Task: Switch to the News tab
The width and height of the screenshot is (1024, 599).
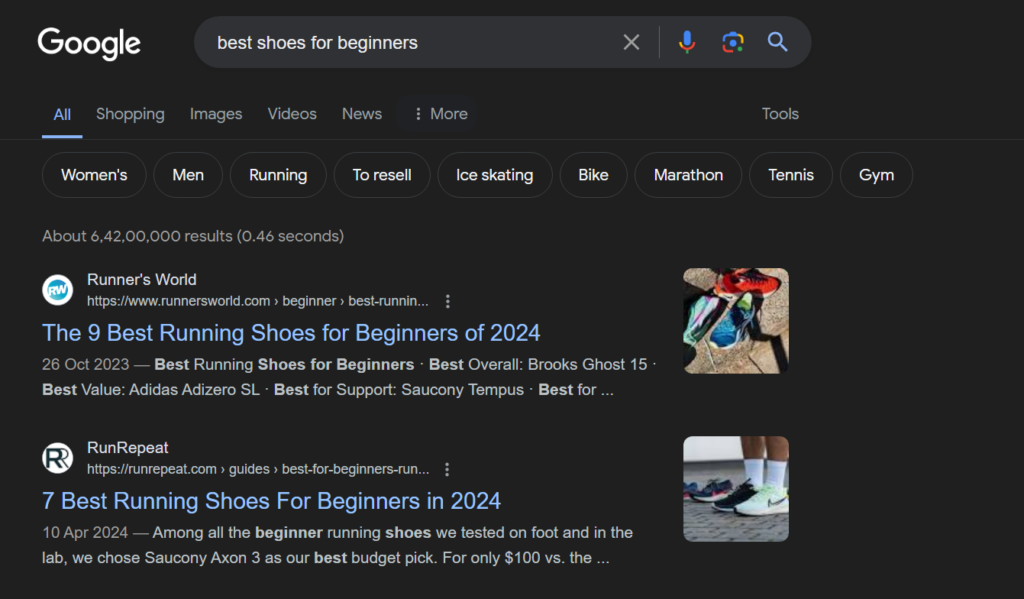Action: pyautogui.click(x=362, y=114)
